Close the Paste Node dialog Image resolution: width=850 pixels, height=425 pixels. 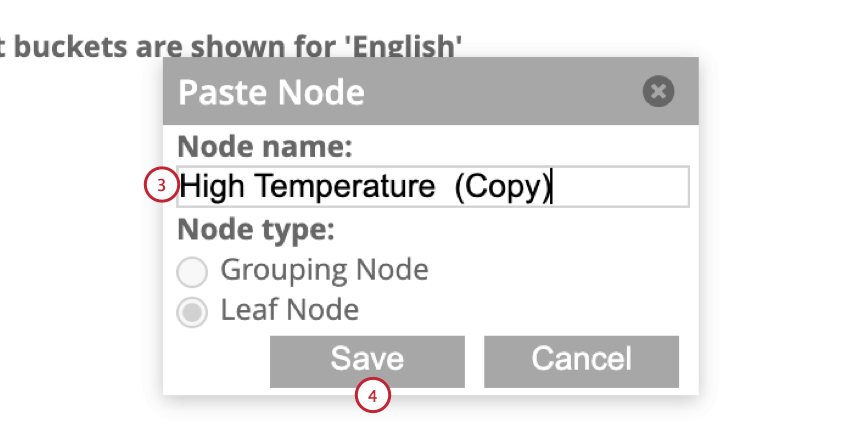click(x=658, y=92)
